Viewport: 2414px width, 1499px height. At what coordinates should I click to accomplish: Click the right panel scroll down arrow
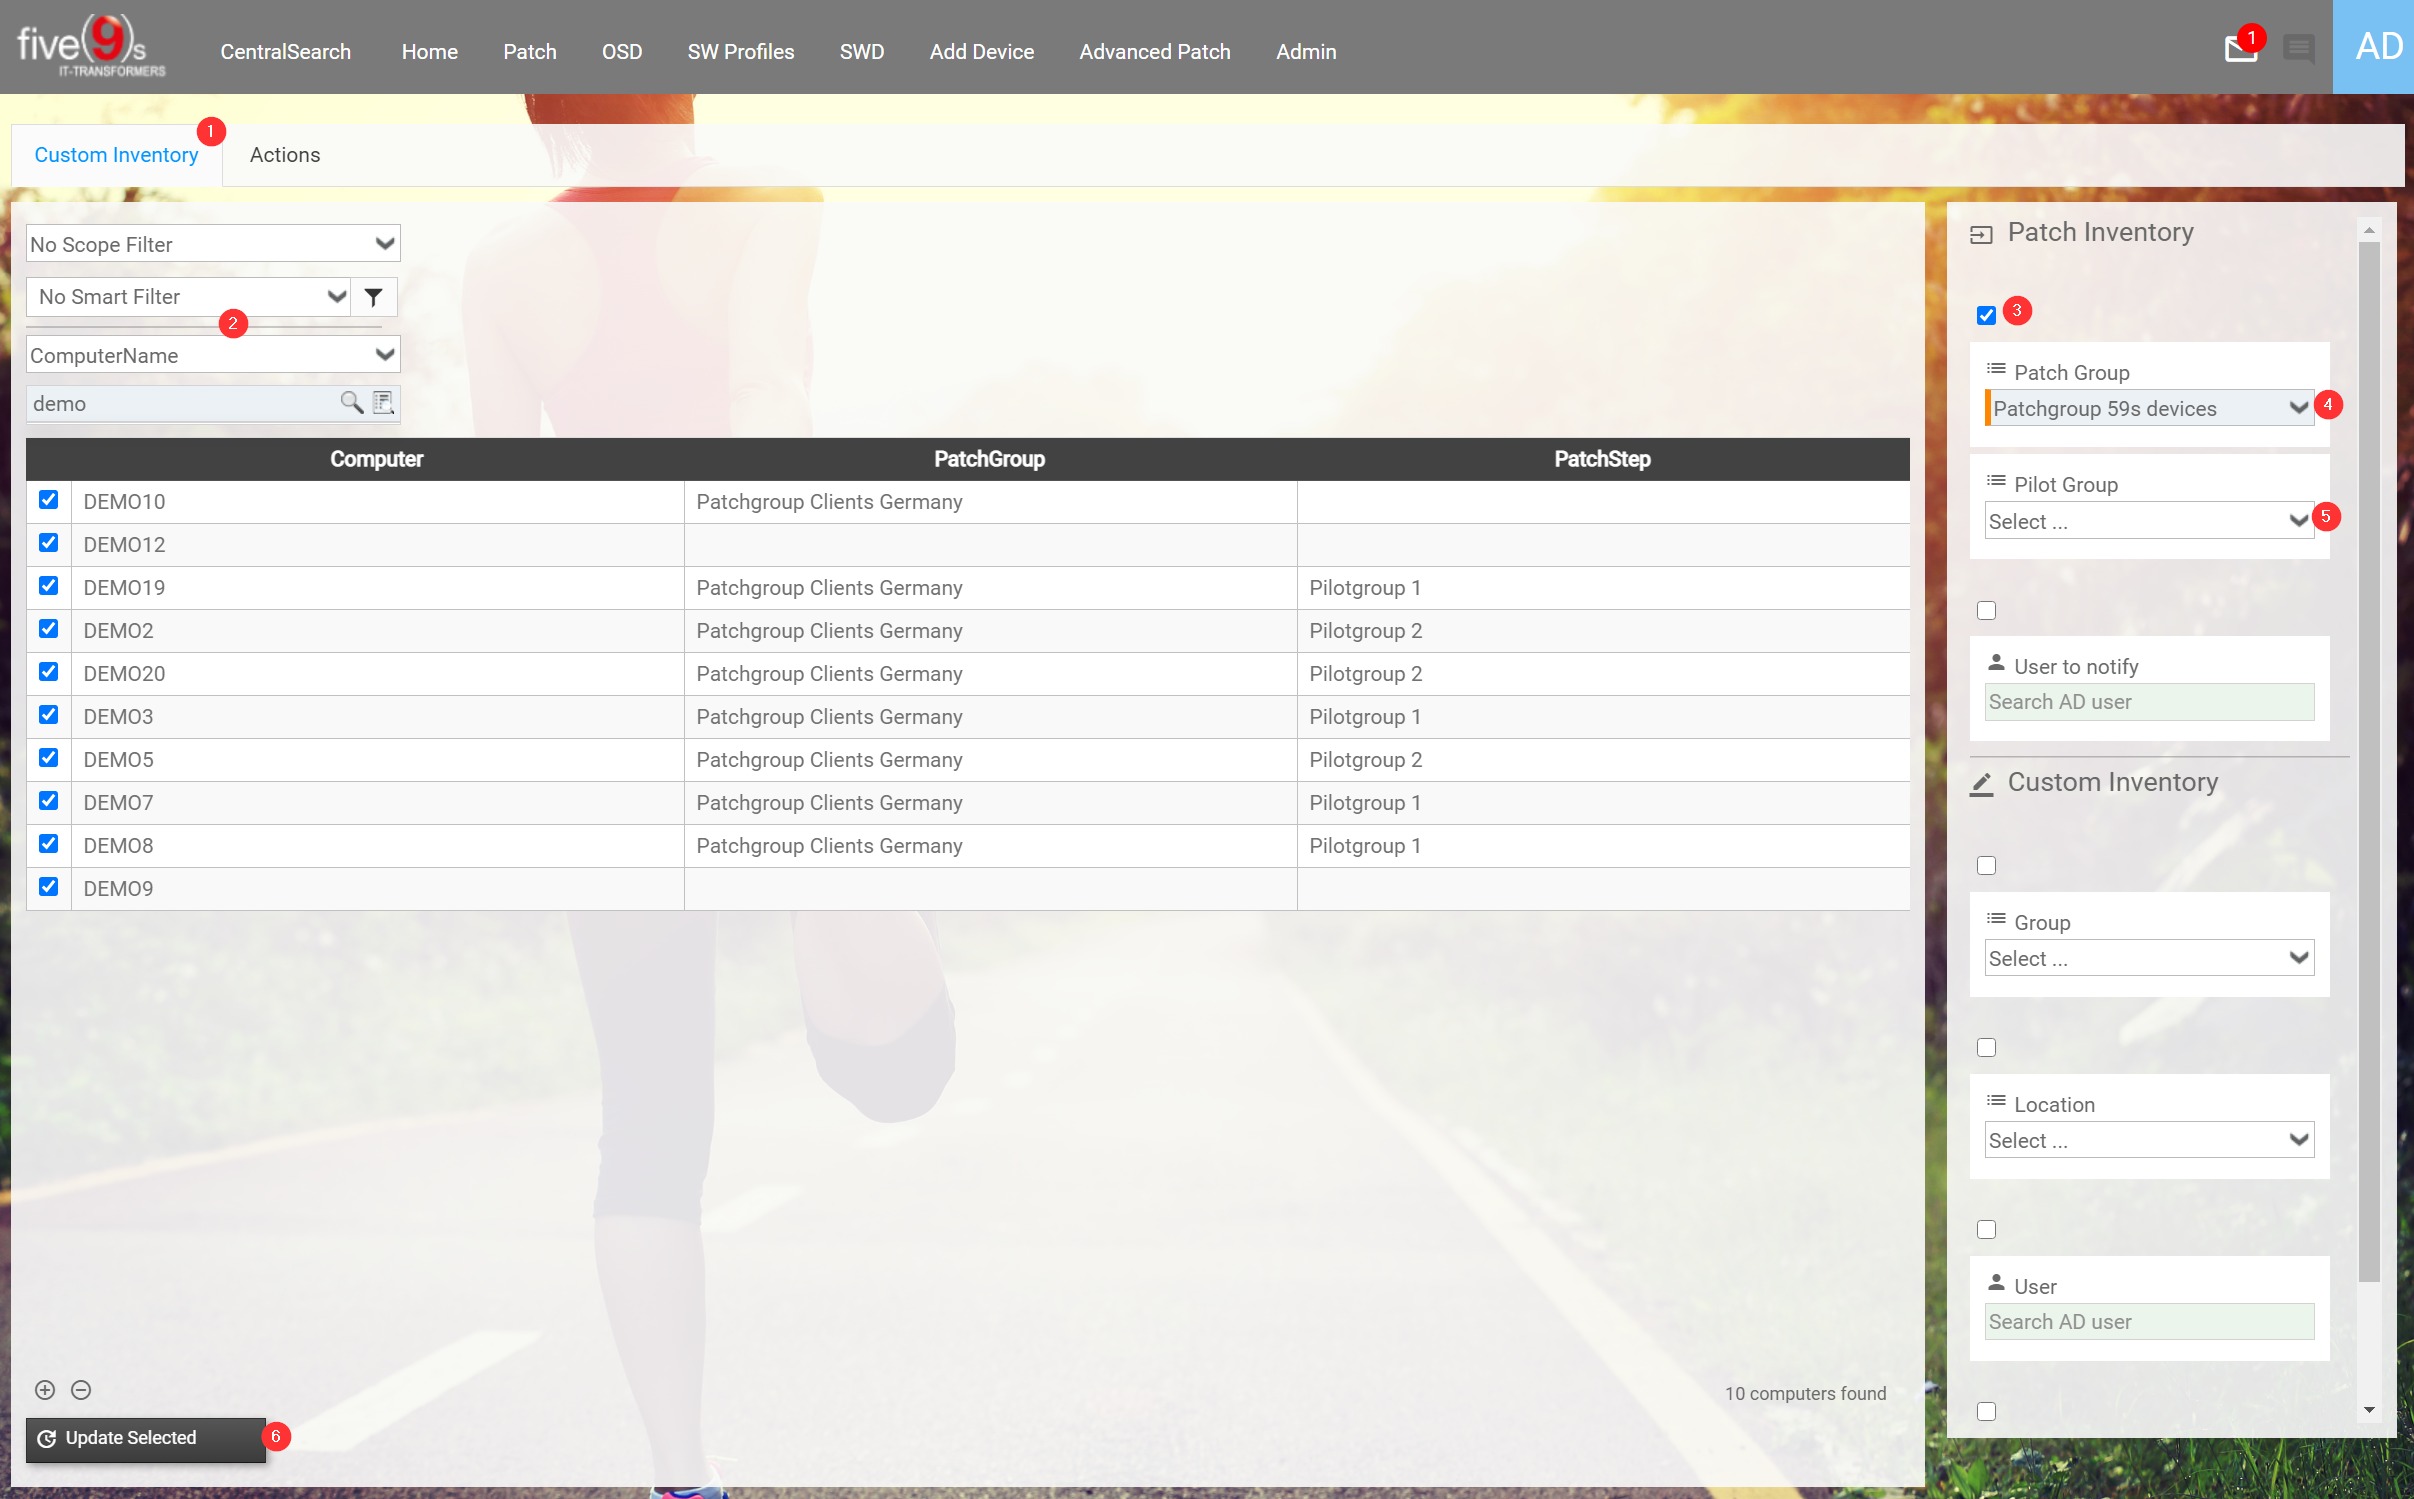[2368, 1410]
